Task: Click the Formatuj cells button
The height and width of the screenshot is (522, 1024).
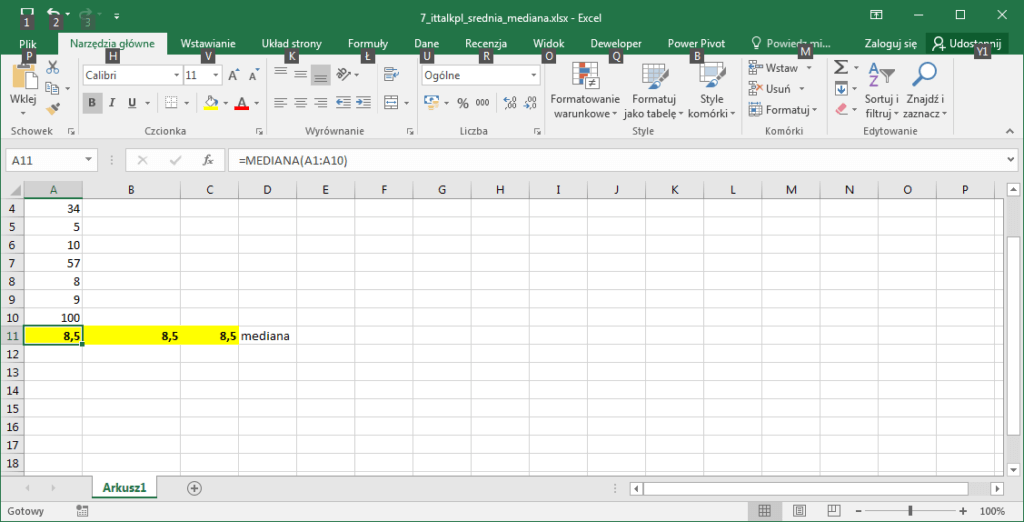Action: pos(782,109)
